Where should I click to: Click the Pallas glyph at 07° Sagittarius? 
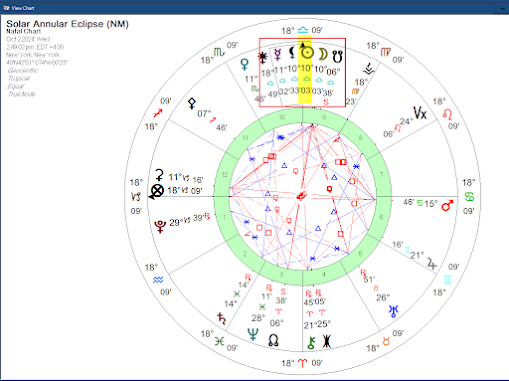pyautogui.click(x=192, y=104)
